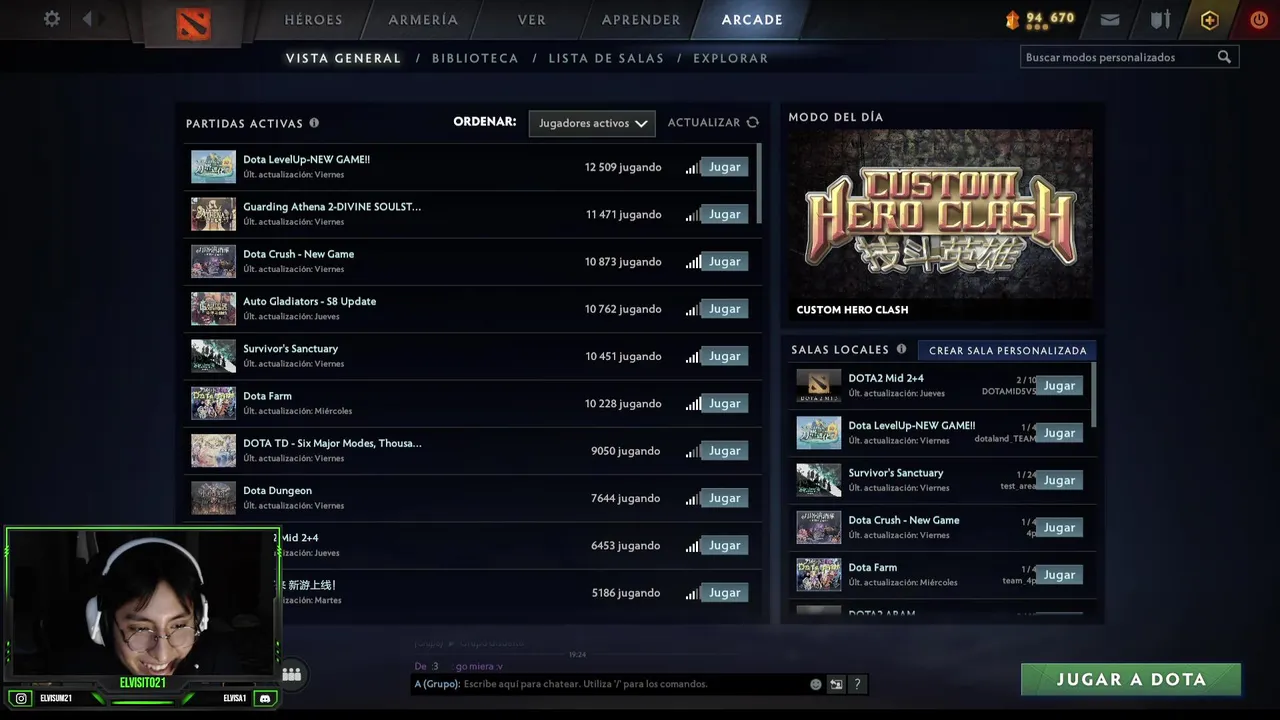Click Jugar for Dota Crush local room
The image size is (1280, 720).
click(1059, 528)
